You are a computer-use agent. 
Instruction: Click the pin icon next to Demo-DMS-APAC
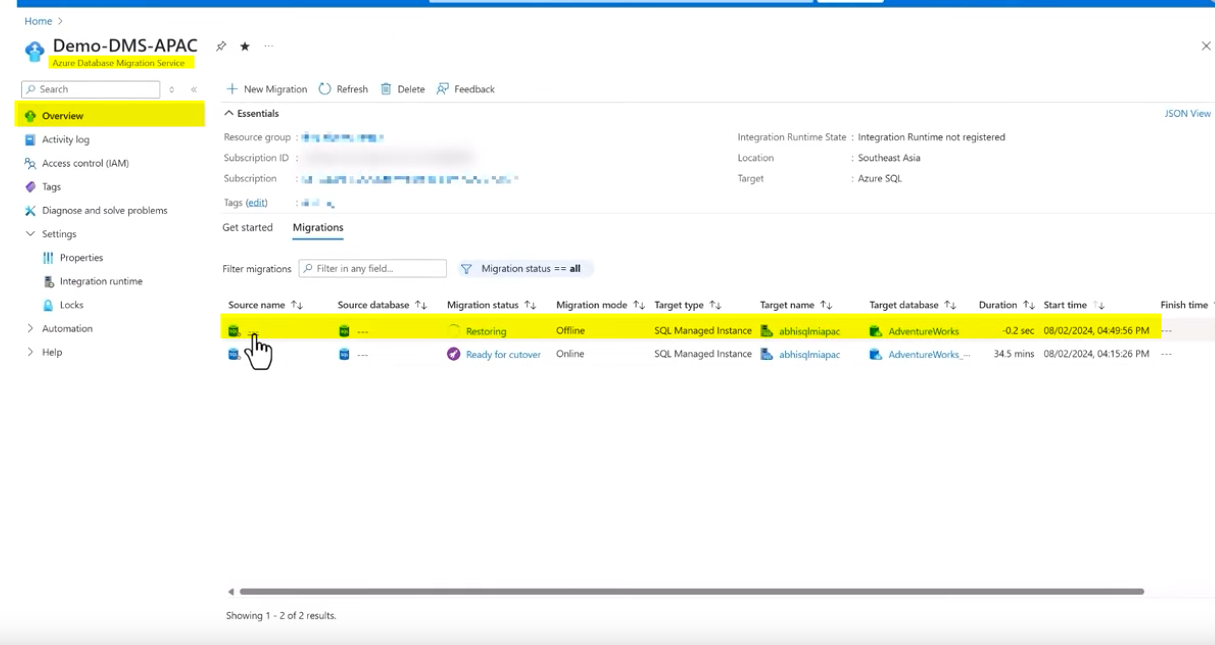point(221,47)
